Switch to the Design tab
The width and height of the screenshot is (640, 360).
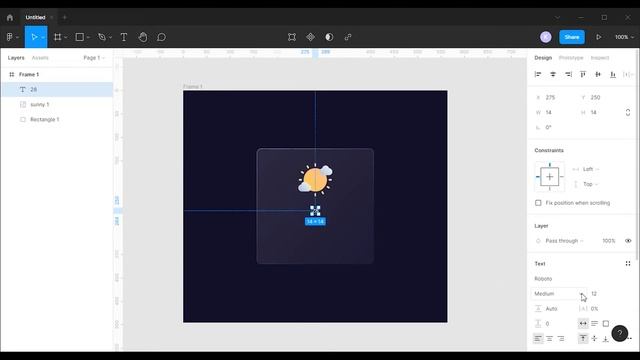[x=543, y=58]
